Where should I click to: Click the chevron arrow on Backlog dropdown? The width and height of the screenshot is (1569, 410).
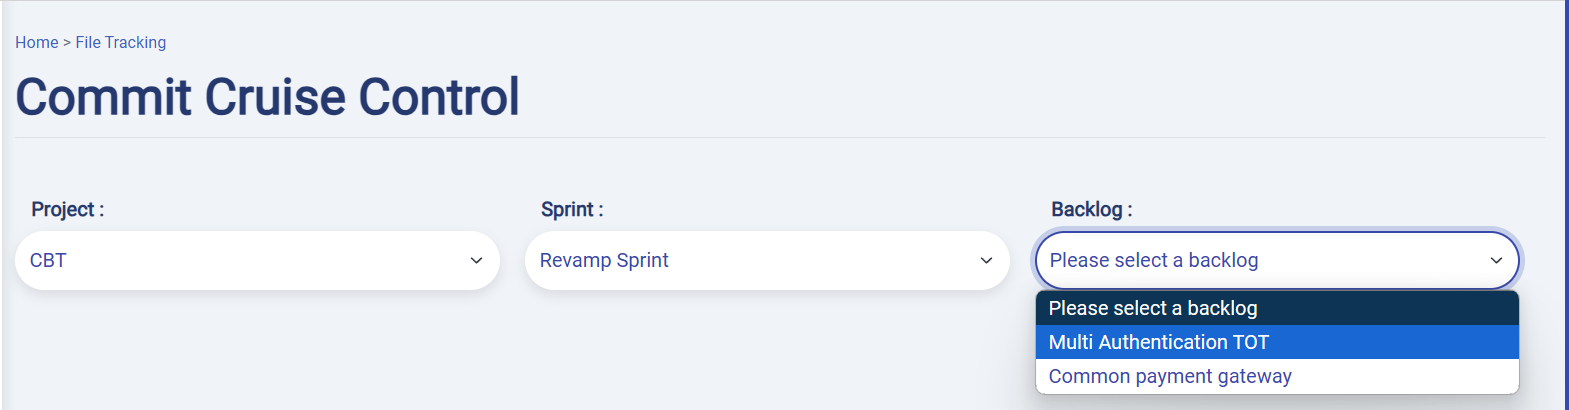1496,261
